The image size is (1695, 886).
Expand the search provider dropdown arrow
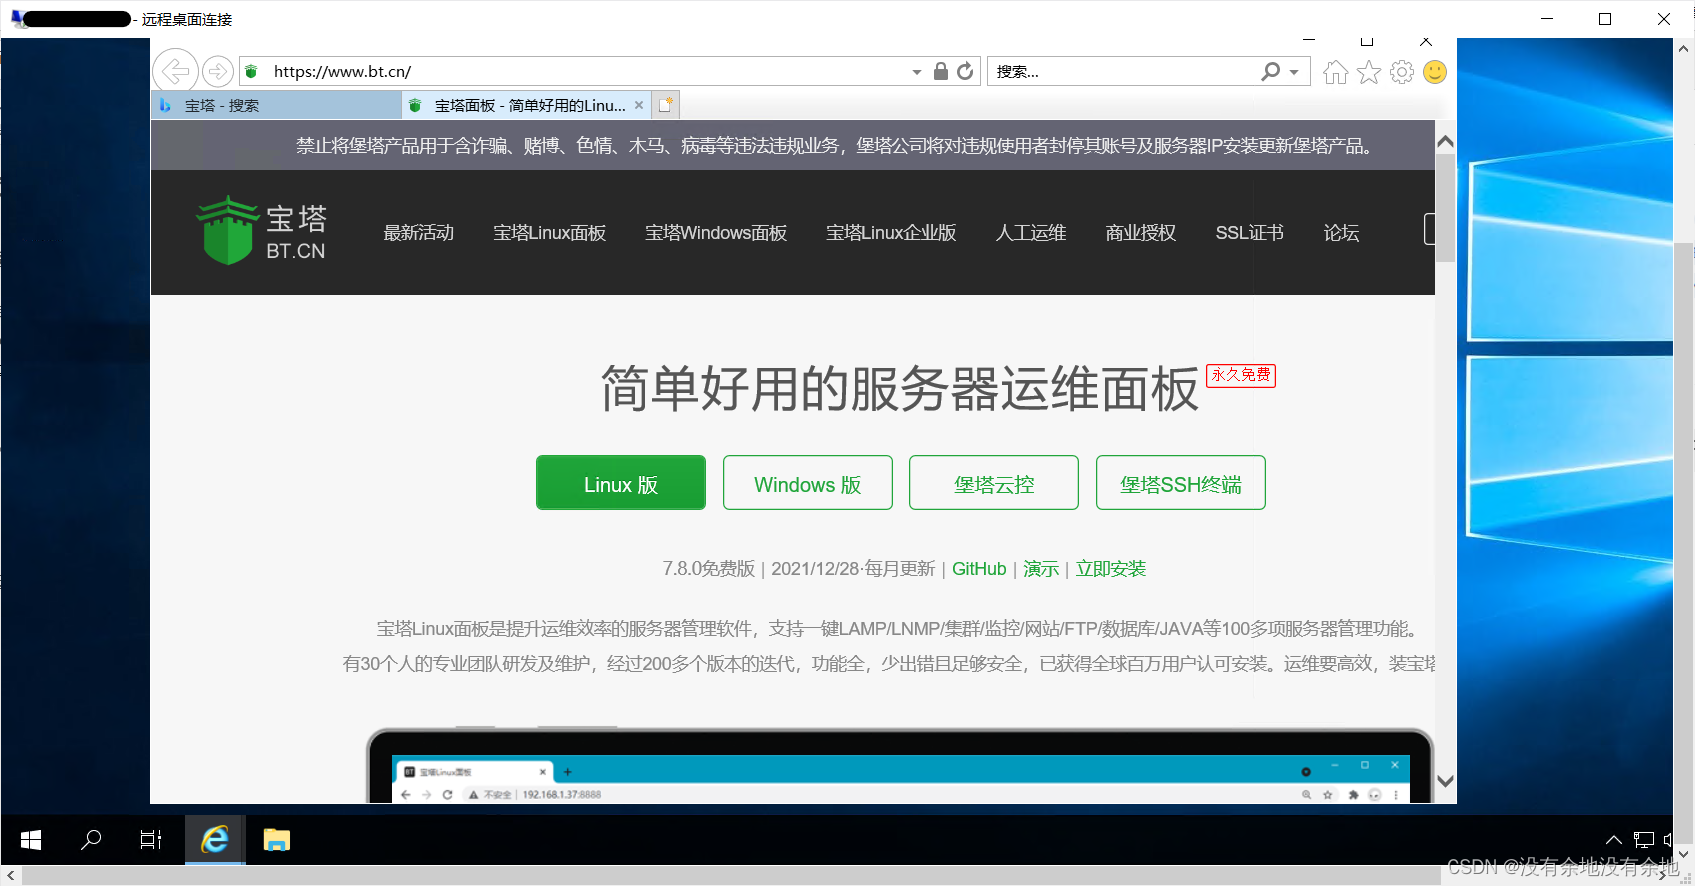pyautogui.click(x=1294, y=72)
